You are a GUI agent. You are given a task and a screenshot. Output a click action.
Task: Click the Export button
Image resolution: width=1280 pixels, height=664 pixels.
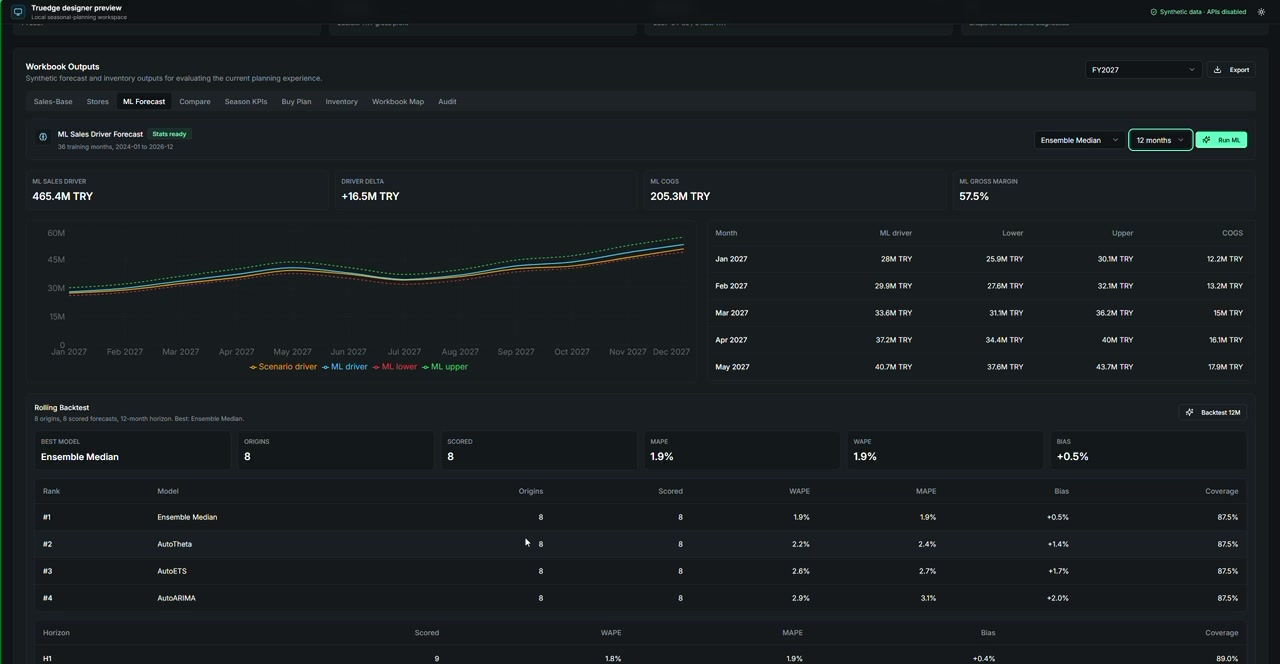coord(1231,70)
